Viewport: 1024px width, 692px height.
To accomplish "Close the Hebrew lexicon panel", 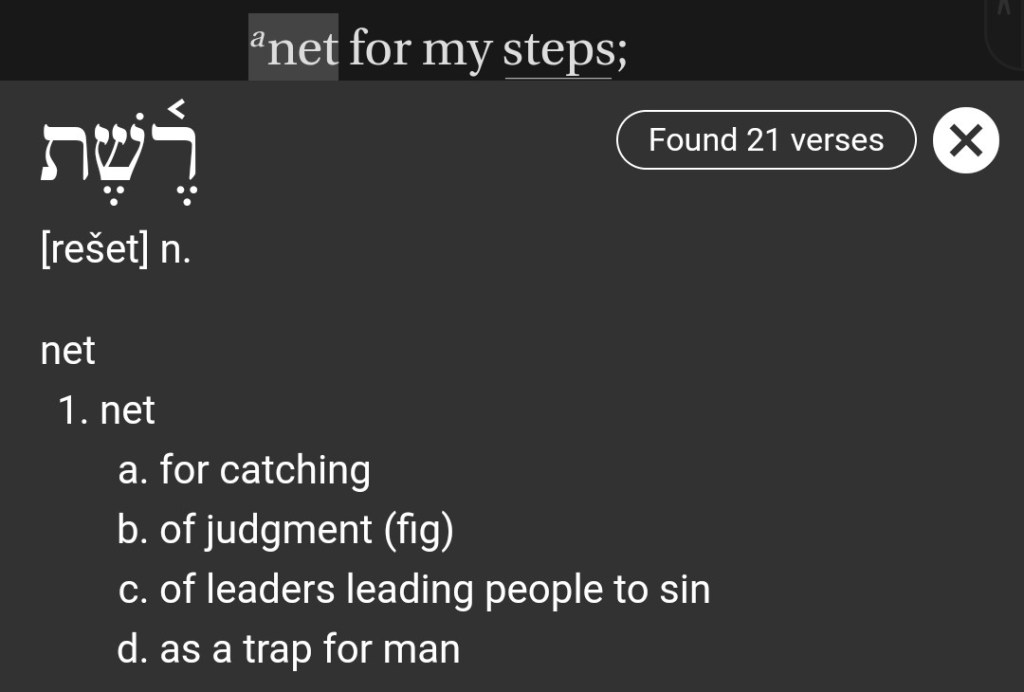I will click(965, 140).
